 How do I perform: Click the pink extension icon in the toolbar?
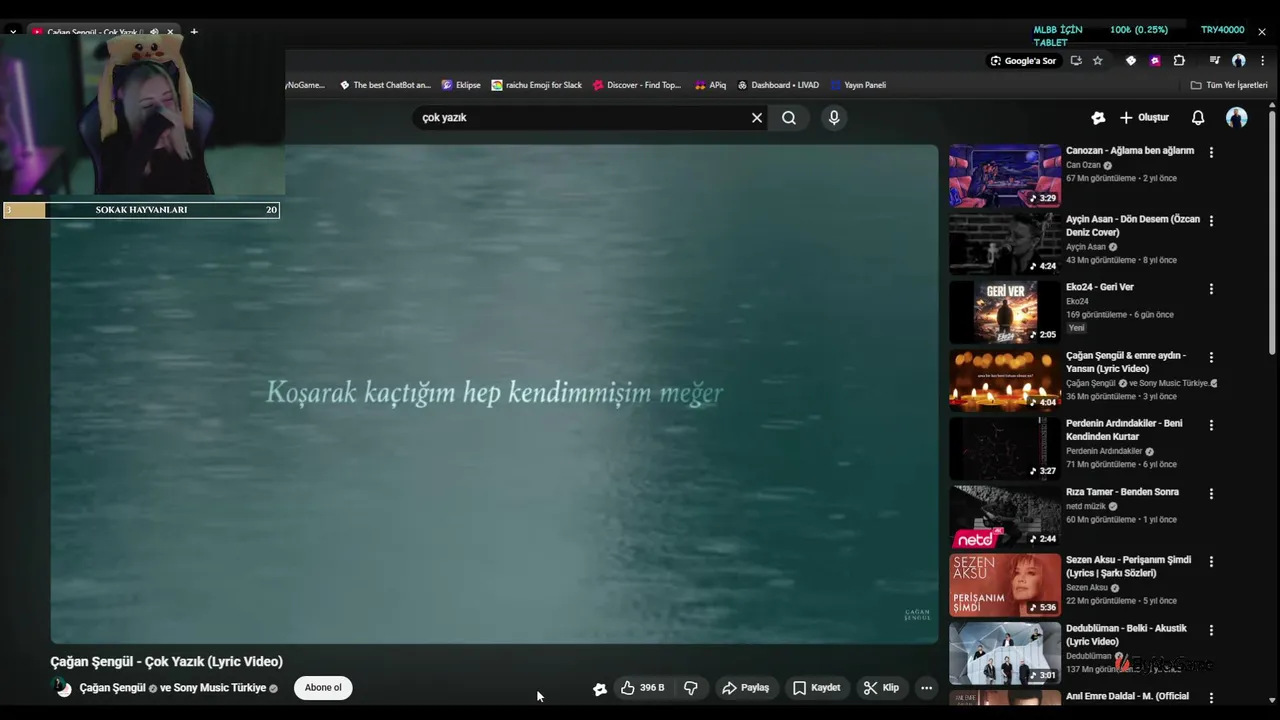[1155, 61]
